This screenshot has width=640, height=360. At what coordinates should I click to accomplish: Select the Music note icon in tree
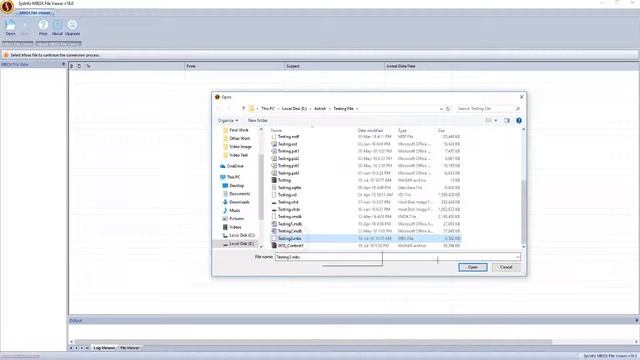pos(225,210)
